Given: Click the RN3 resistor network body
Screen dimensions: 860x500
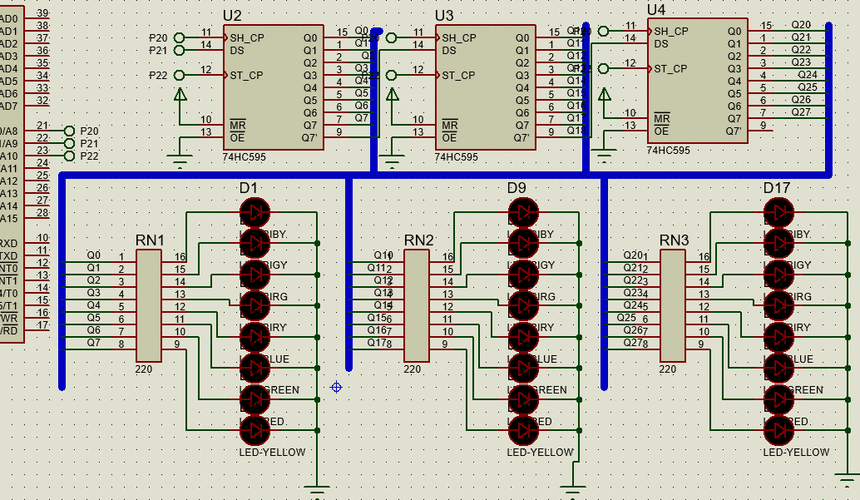Looking at the screenshot, I should [672, 306].
